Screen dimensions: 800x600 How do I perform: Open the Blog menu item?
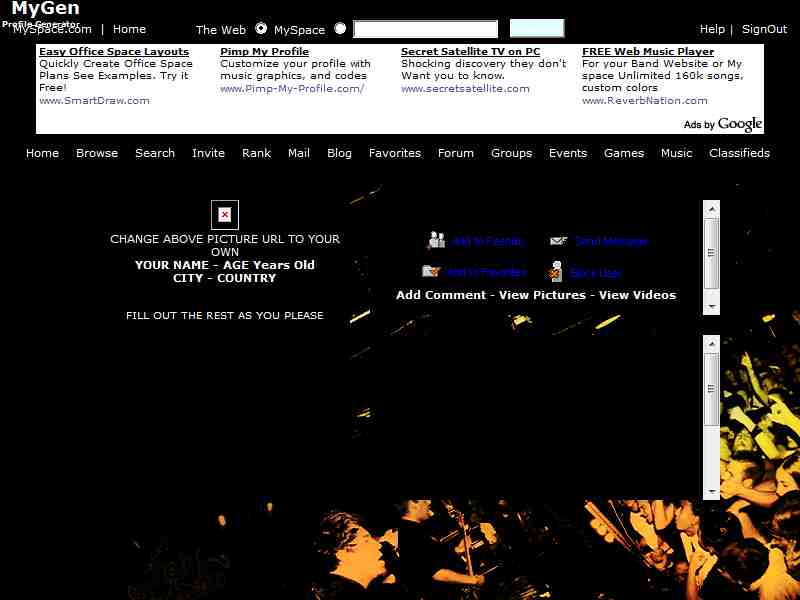339,153
